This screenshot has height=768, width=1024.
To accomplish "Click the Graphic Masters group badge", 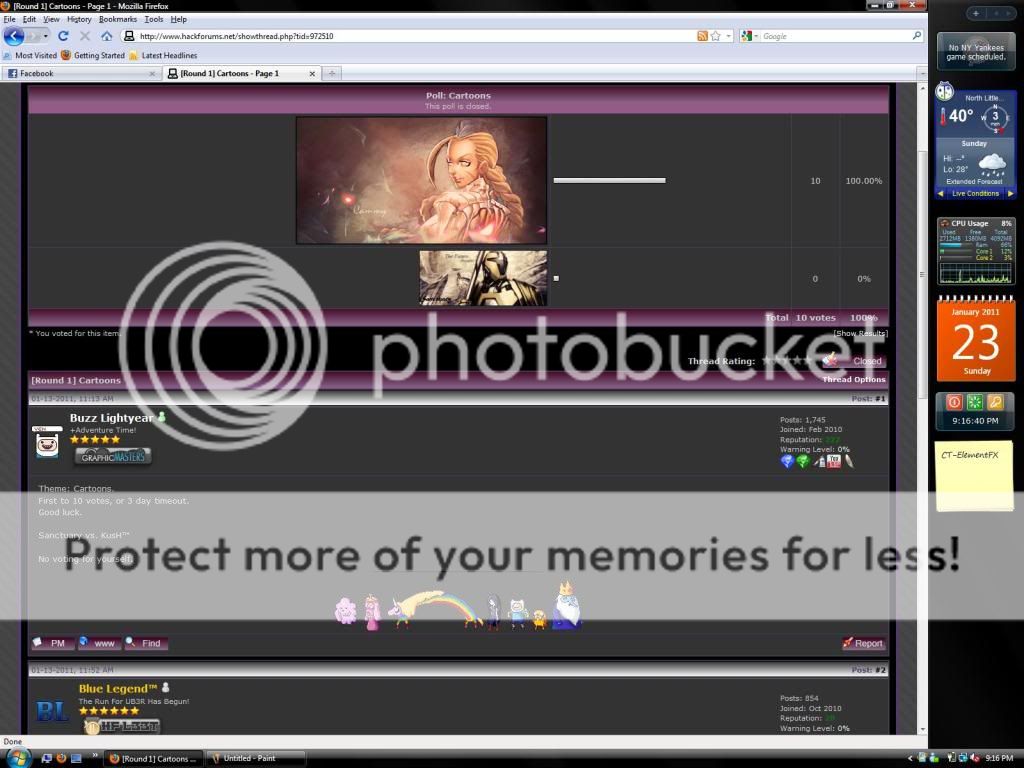I will coord(113,456).
